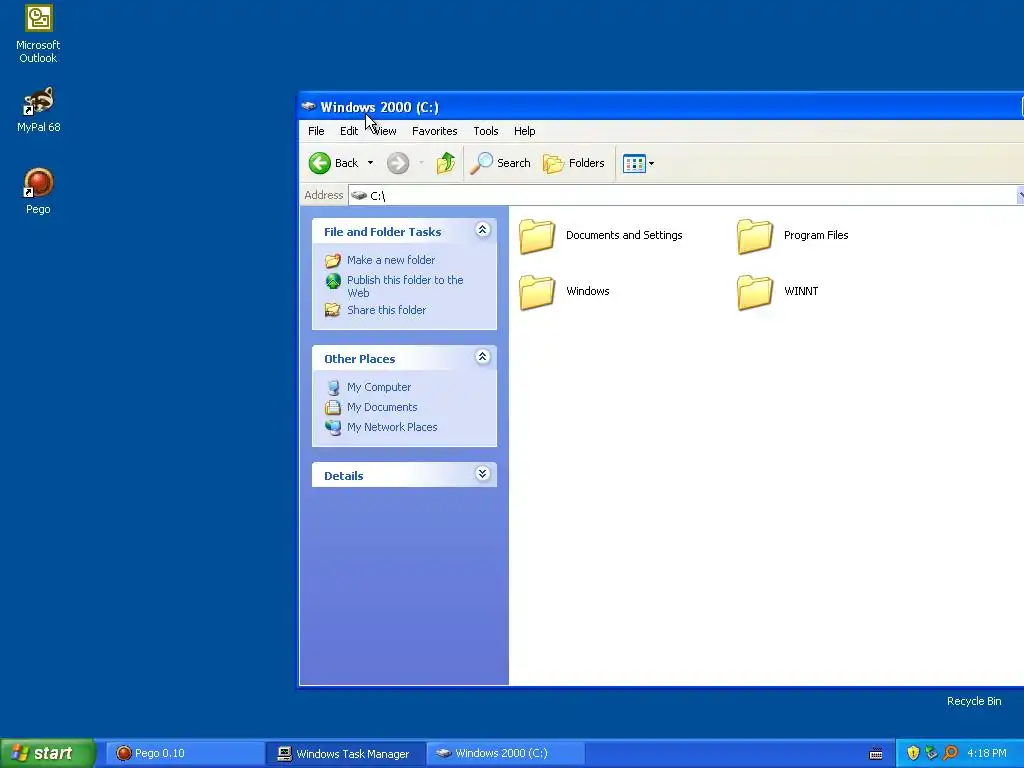Open the Tools menu
1024x768 pixels.
(486, 131)
